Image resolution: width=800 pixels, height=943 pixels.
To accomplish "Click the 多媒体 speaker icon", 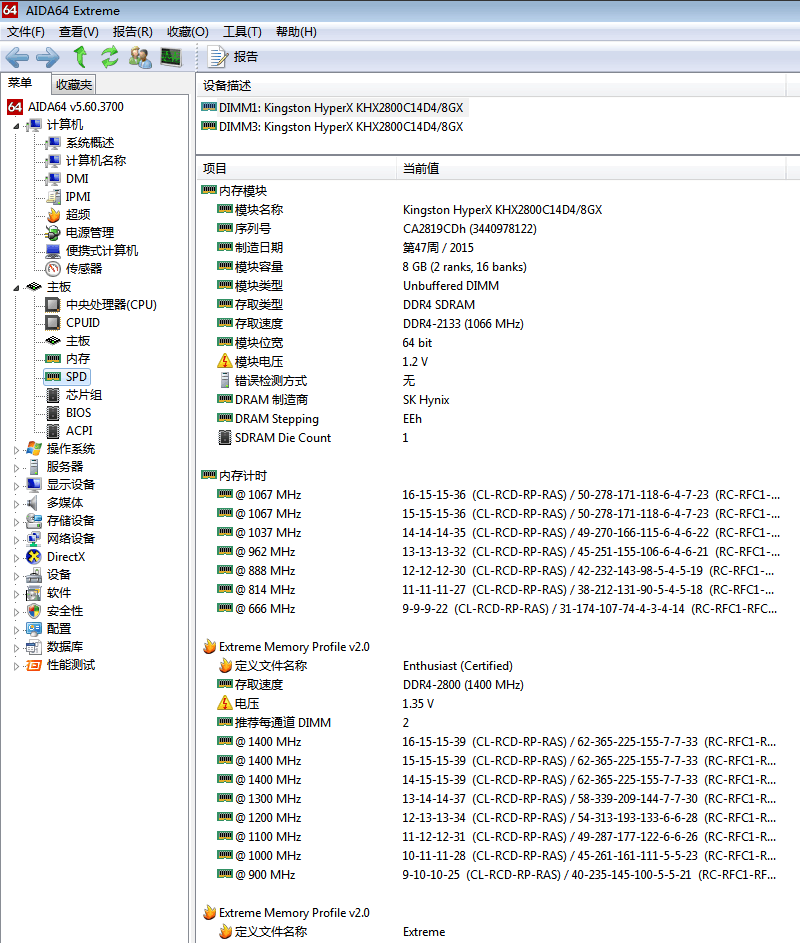I will (34, 503).
